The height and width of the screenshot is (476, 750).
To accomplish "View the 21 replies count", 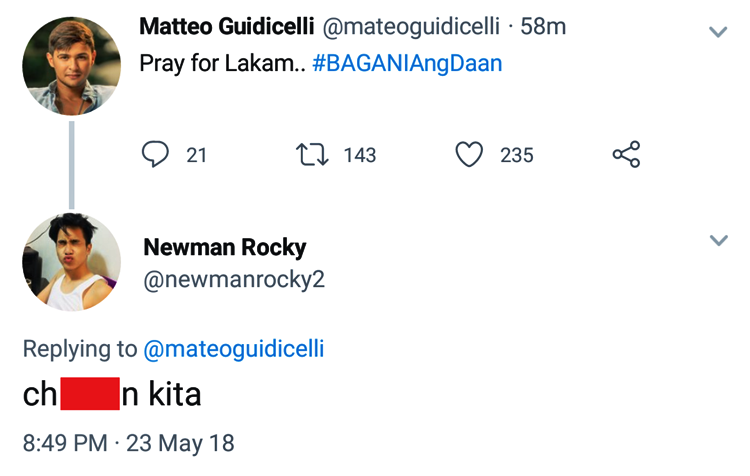I will tap(196, 155).
